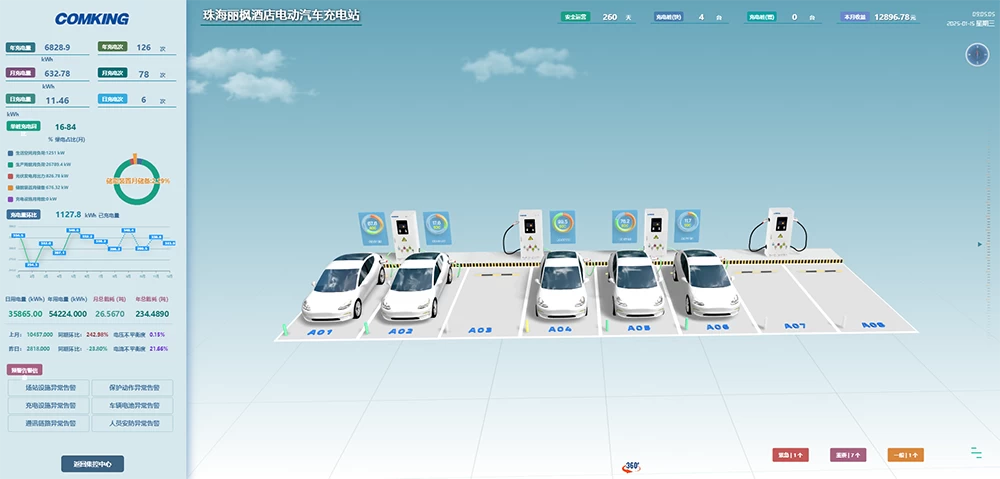Click the 返回集控中心 button

tap(92, 464)
